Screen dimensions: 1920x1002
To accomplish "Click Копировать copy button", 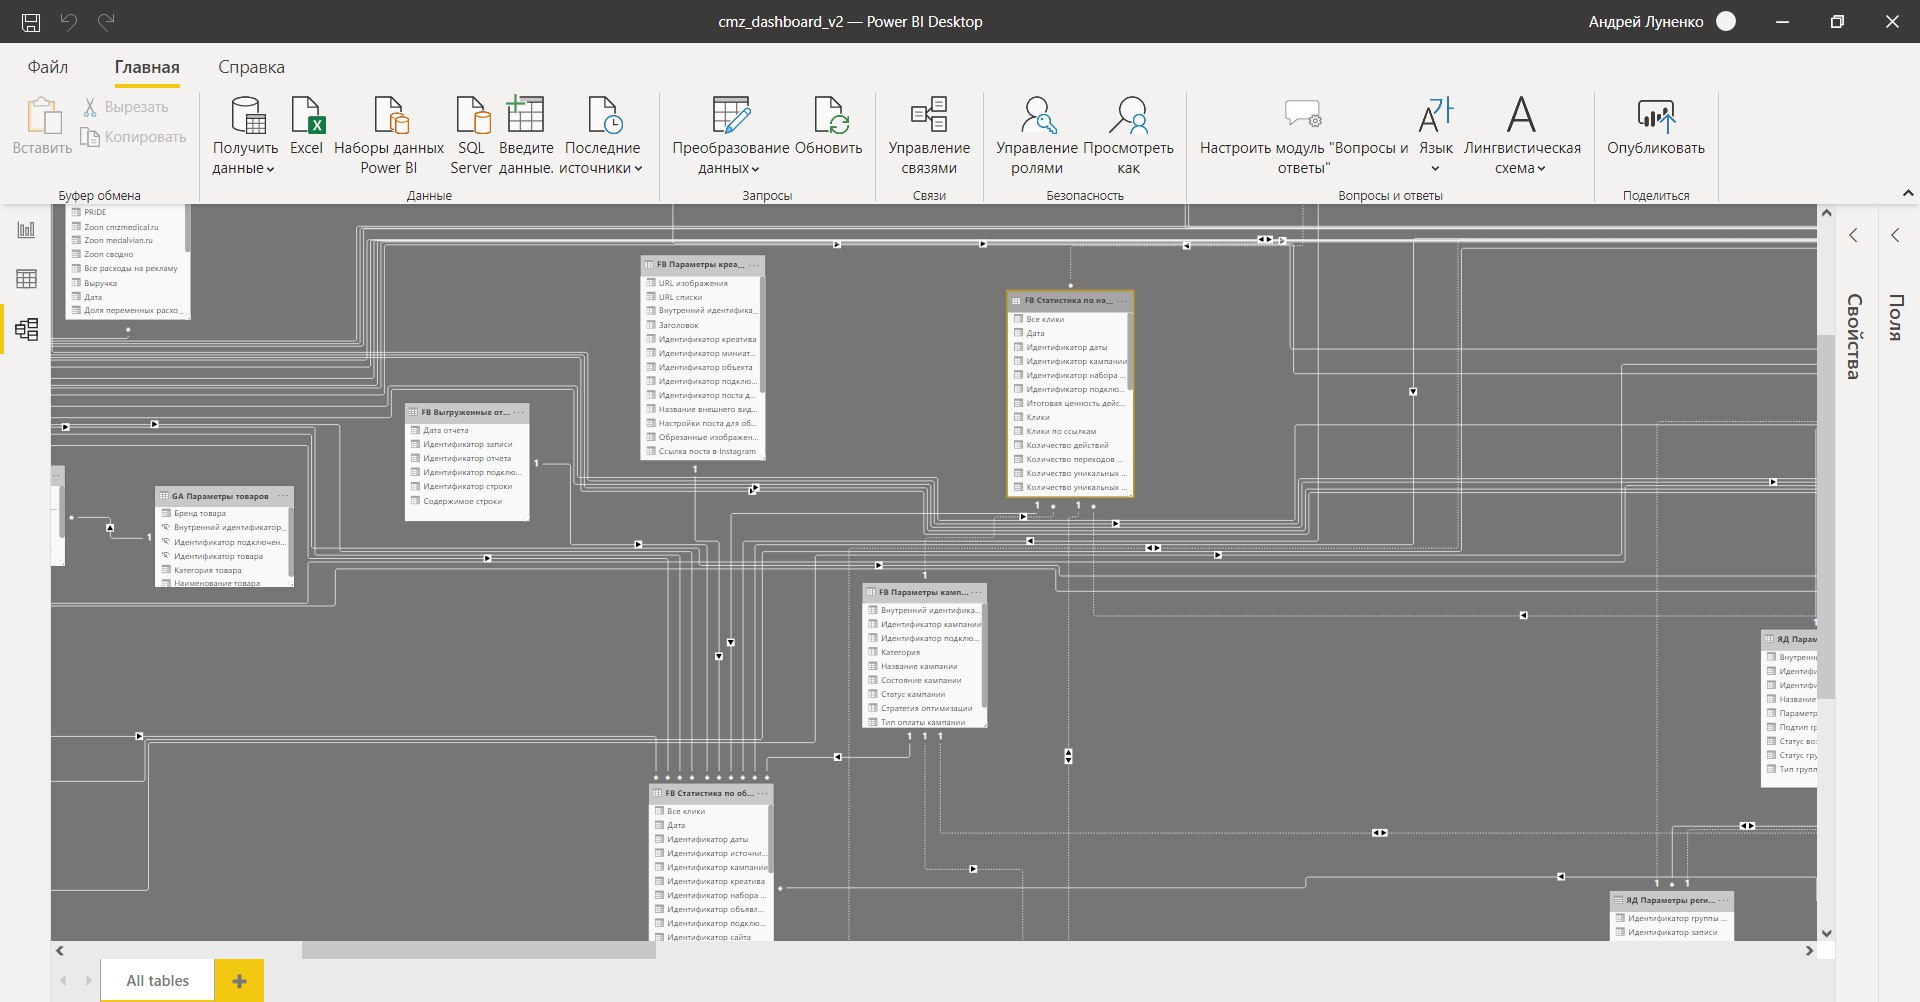I will (133, 137).
